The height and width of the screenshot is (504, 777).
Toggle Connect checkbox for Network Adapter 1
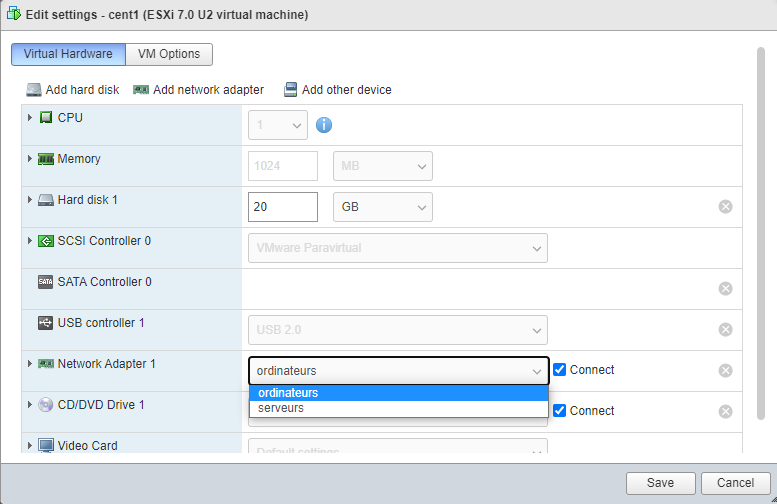[559, 370]
